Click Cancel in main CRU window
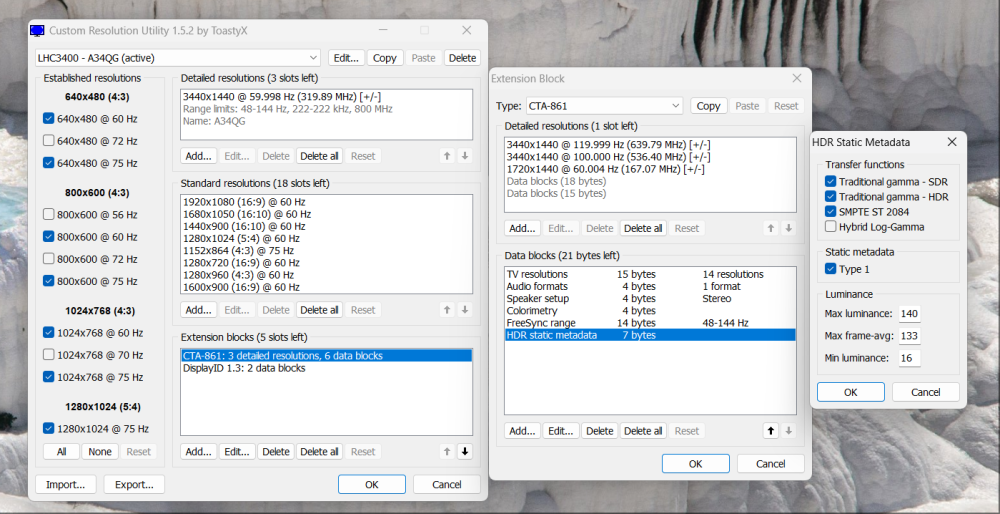1000x514 pixels. [446, 485]
